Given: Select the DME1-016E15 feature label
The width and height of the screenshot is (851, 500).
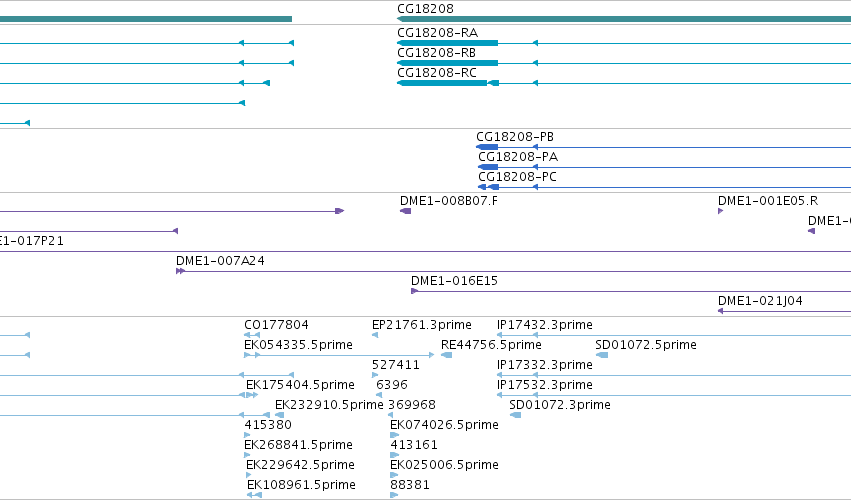Looking at the screenshot, I should 454,281.
